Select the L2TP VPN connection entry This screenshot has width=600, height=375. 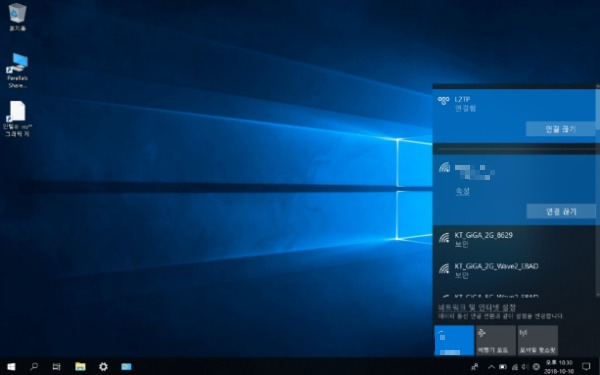(x=514, y=116)
